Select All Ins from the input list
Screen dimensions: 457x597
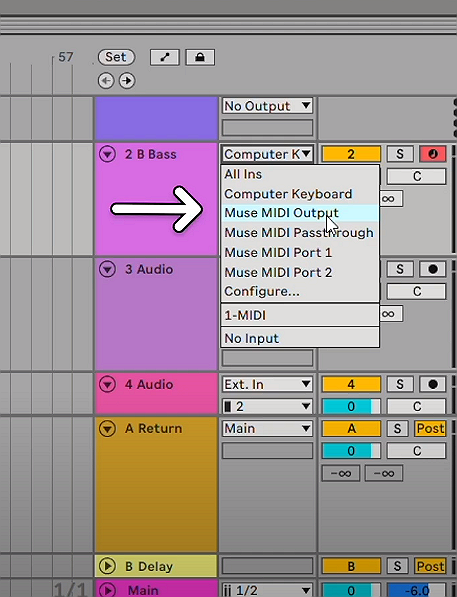300,174
